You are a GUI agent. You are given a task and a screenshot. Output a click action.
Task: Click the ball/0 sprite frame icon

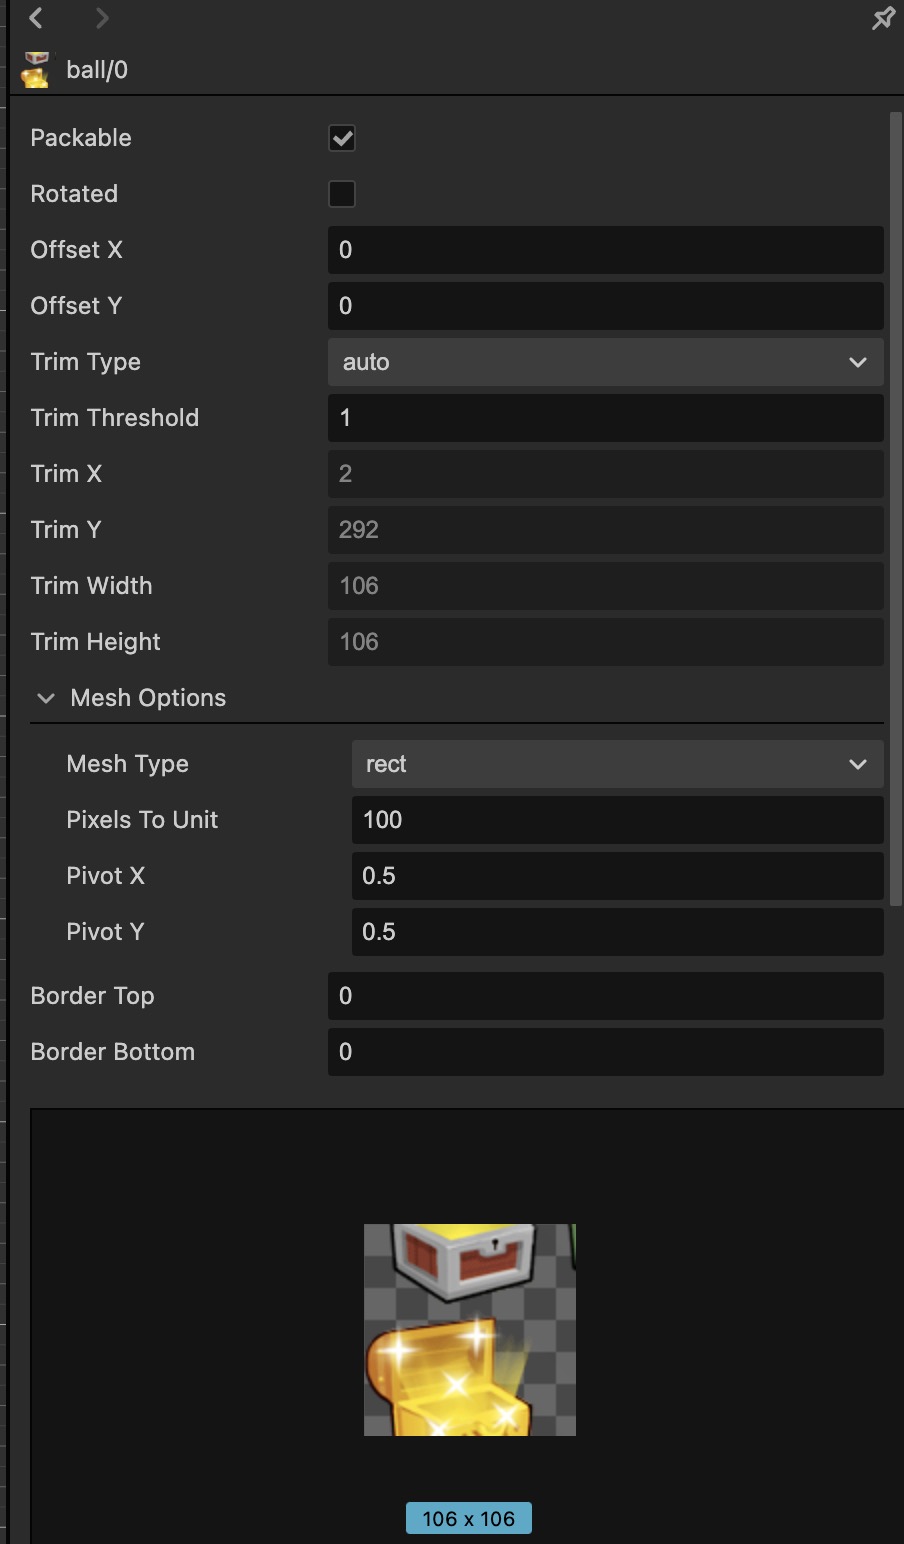pyautogui.click(x=36, y=70)
